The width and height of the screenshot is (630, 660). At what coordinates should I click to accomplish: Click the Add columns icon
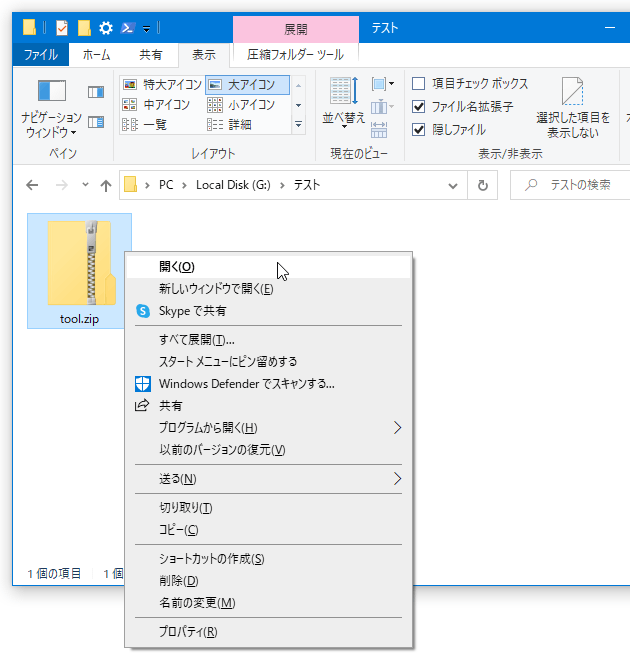pos(383,107)
